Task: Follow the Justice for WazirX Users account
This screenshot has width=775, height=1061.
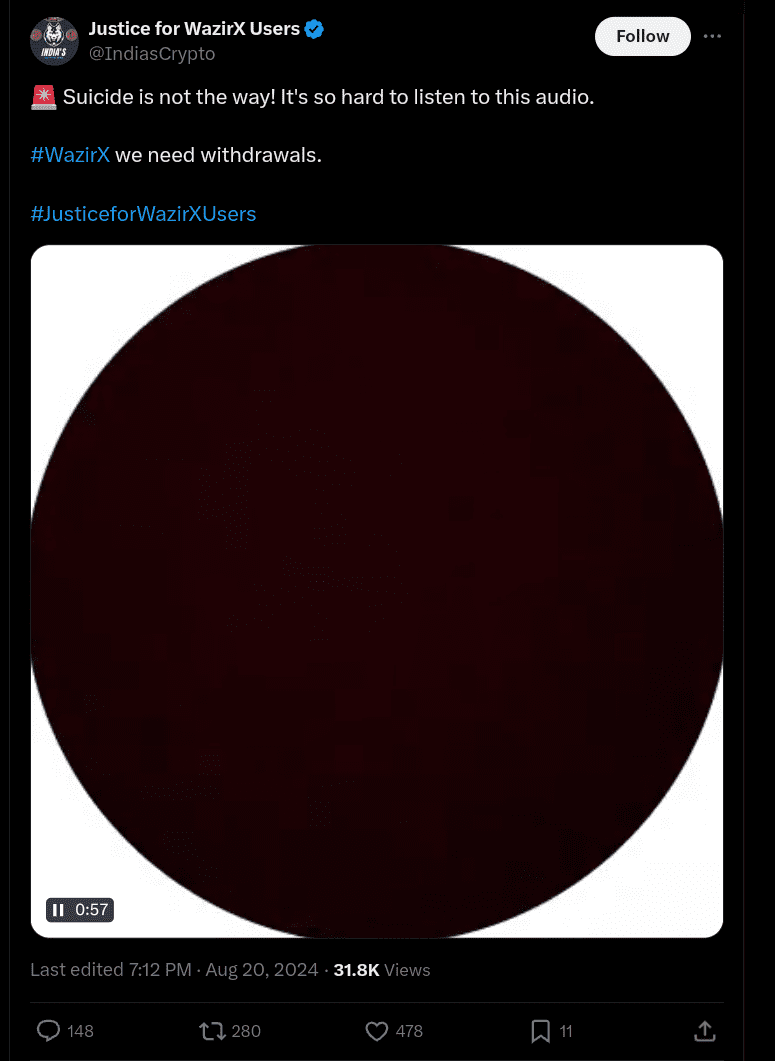Action: point(642,37)
